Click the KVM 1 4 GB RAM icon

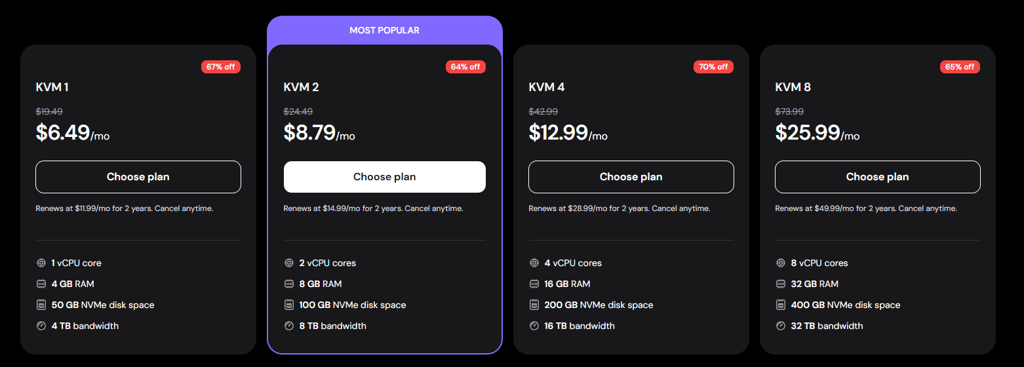[41, 284]
